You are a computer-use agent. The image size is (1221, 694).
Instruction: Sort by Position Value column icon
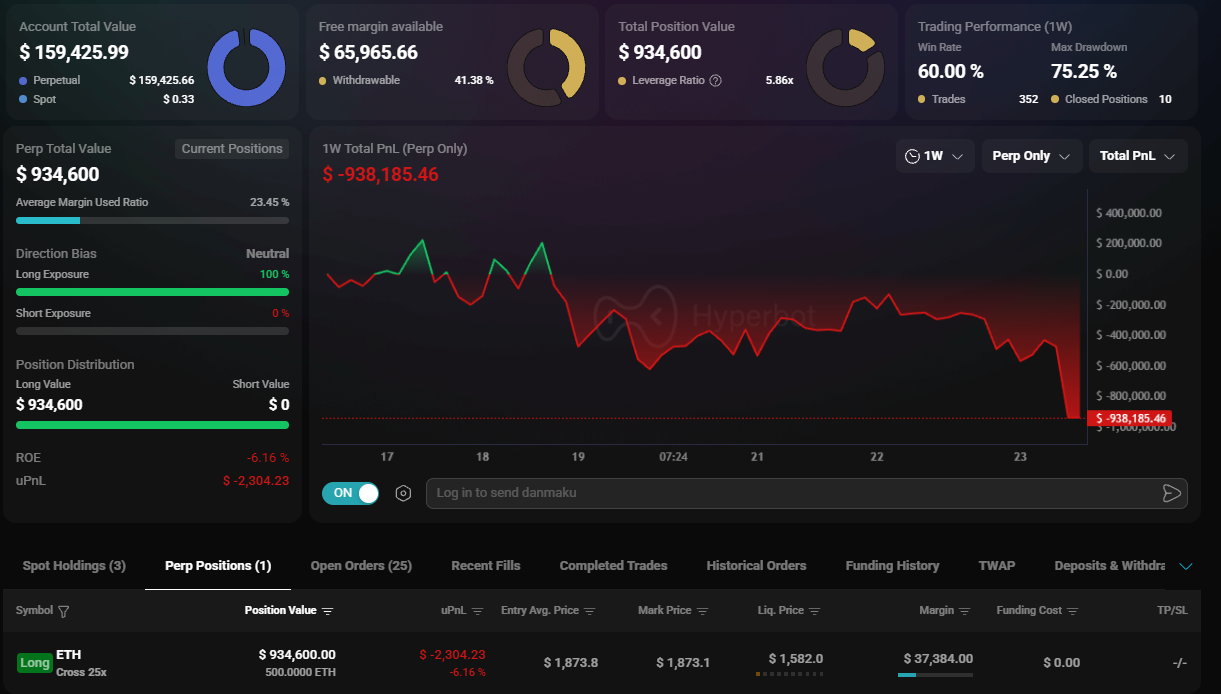pyautogui.click(x=328, y=611)
